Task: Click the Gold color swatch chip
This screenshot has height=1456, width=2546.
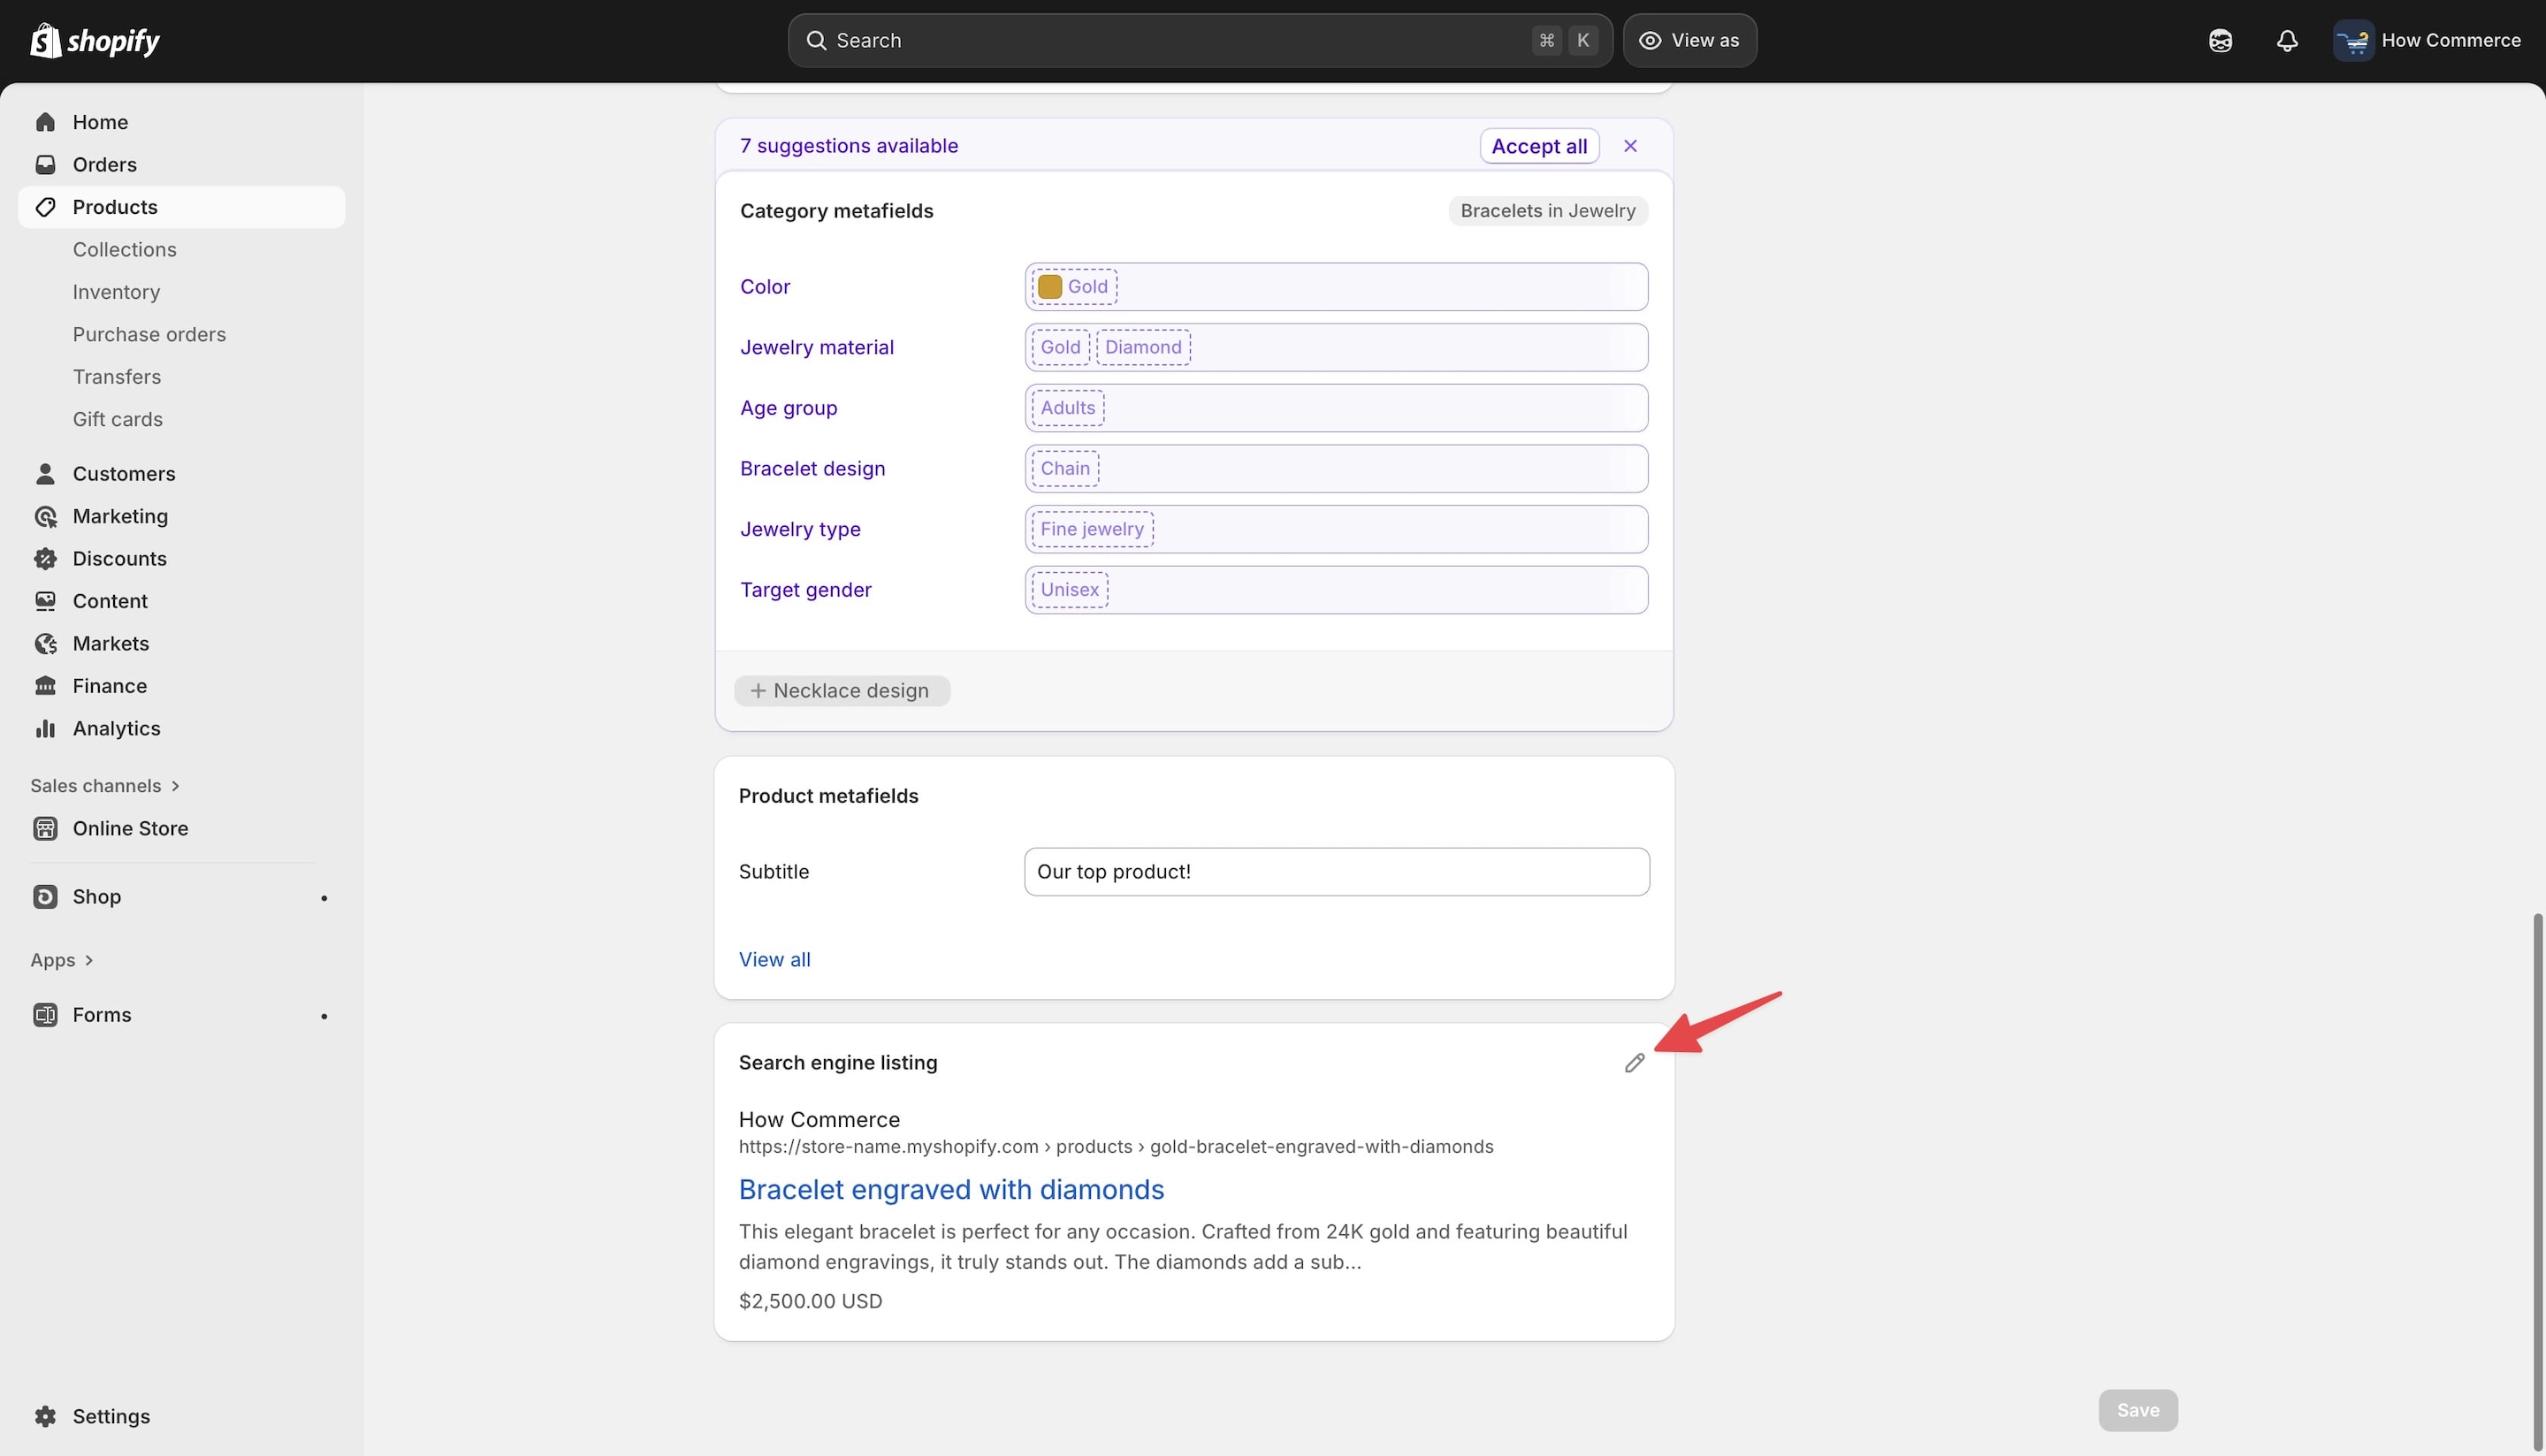Action: pyautogui.click(x=1074, y=287)
